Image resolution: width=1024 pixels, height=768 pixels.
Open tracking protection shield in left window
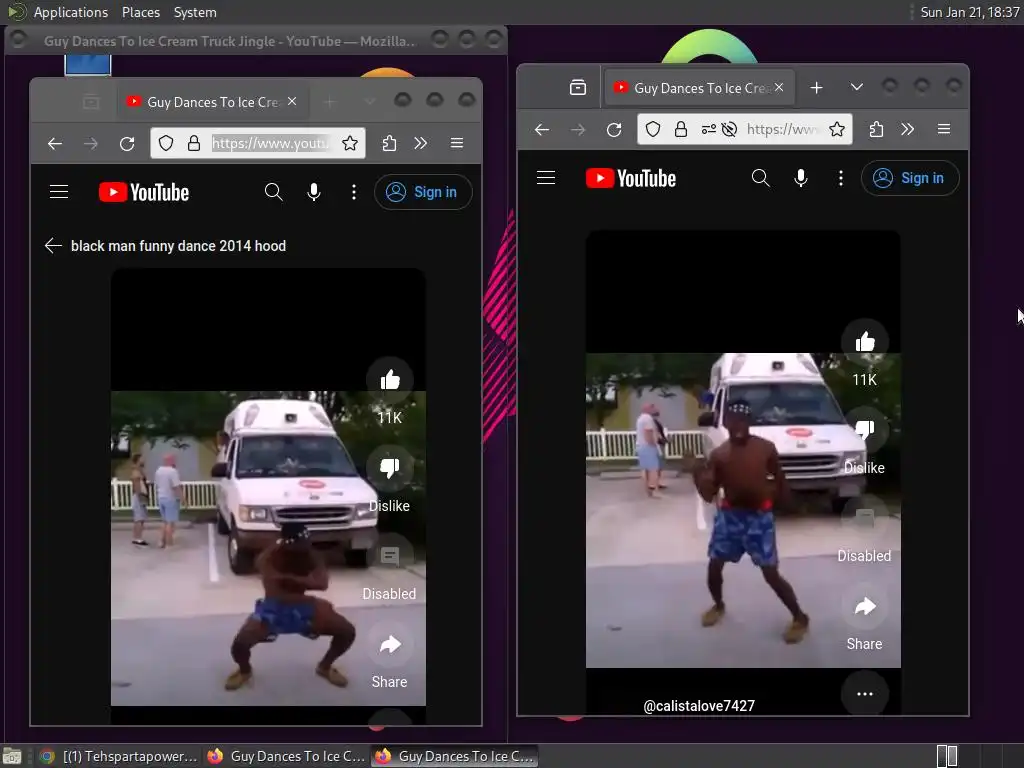point(166,143)
